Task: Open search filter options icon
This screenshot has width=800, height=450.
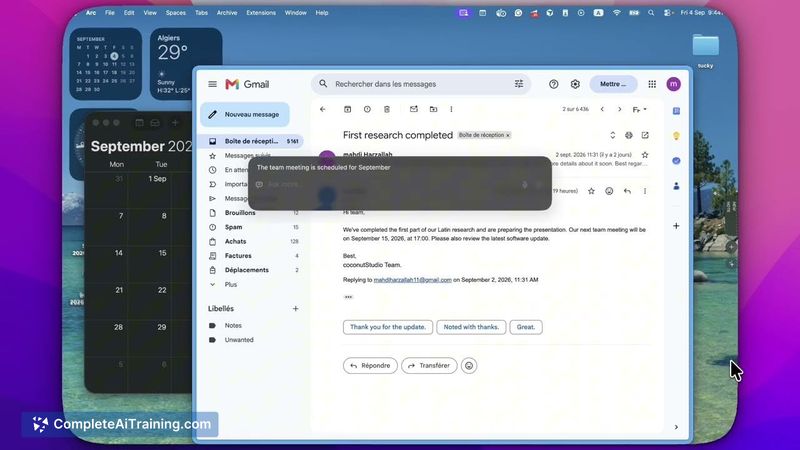Action: pos(518,84)
